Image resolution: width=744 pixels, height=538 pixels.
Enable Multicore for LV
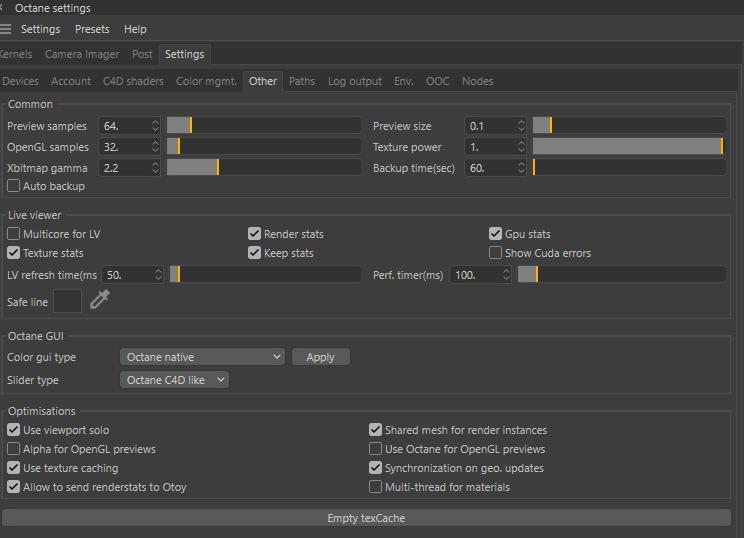click(x=13, y=233)
